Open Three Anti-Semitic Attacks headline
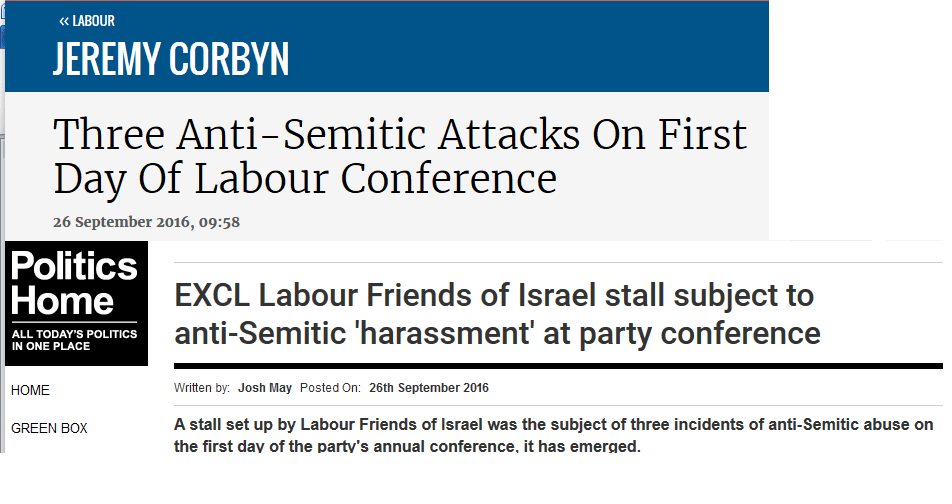This screenshot has width=952, height=504. tap(400, 156)
